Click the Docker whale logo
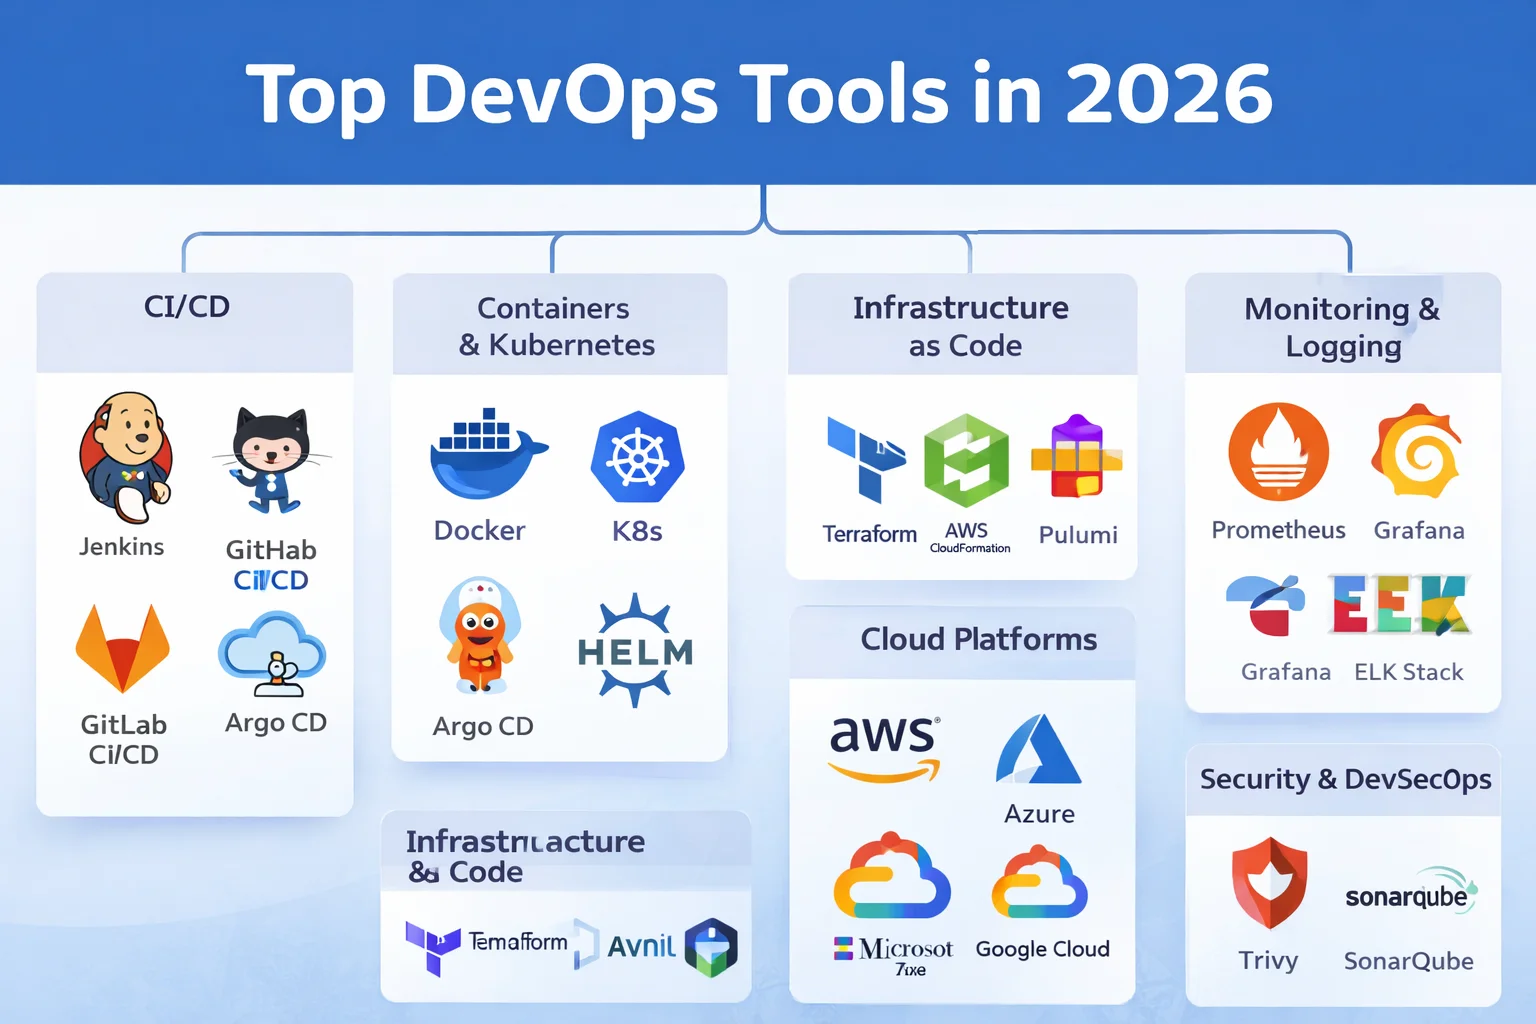Screen dimensions: 1536x1024 point(488,453)
